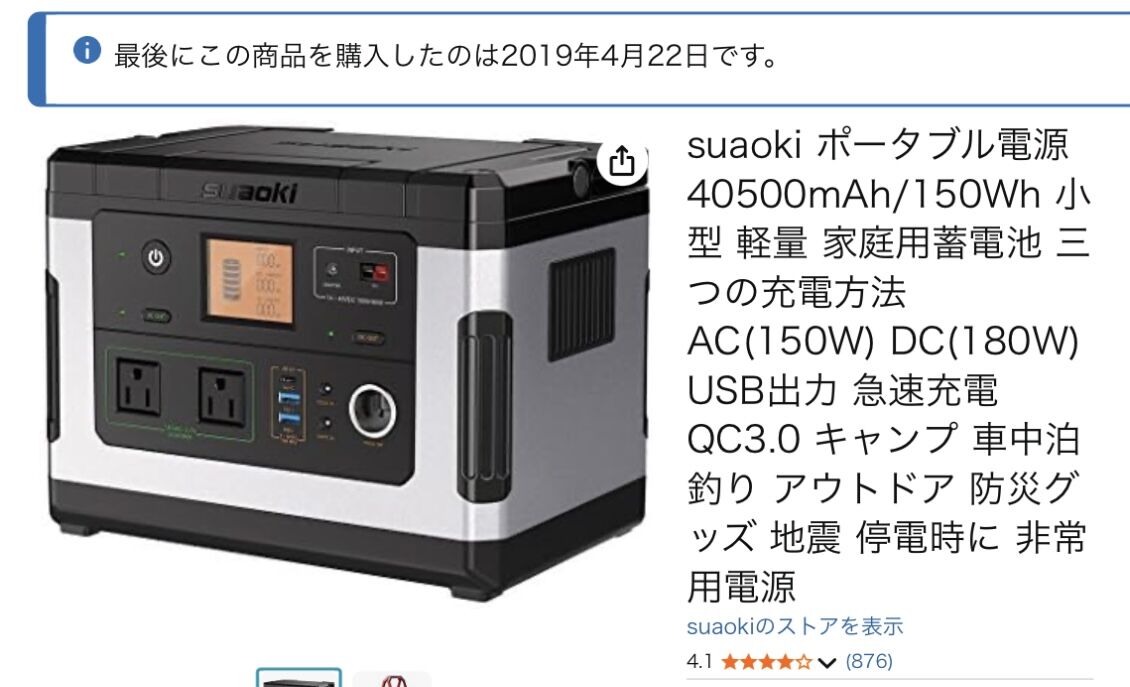The image size is (1130, 687).
Task: Click the blue info icon in purchase banner
Action: pos(87,50)
